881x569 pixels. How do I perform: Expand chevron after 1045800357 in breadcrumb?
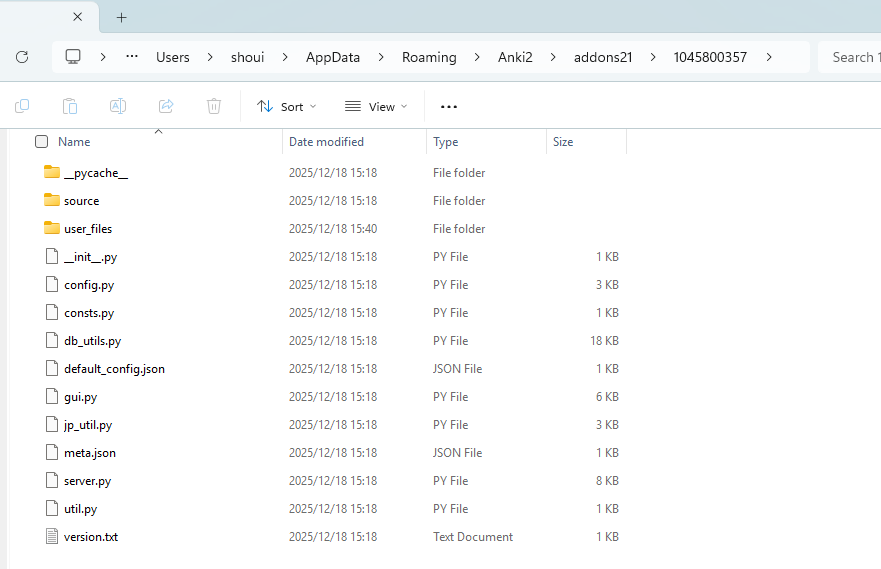pyautogui.click(x=769, y=57)
